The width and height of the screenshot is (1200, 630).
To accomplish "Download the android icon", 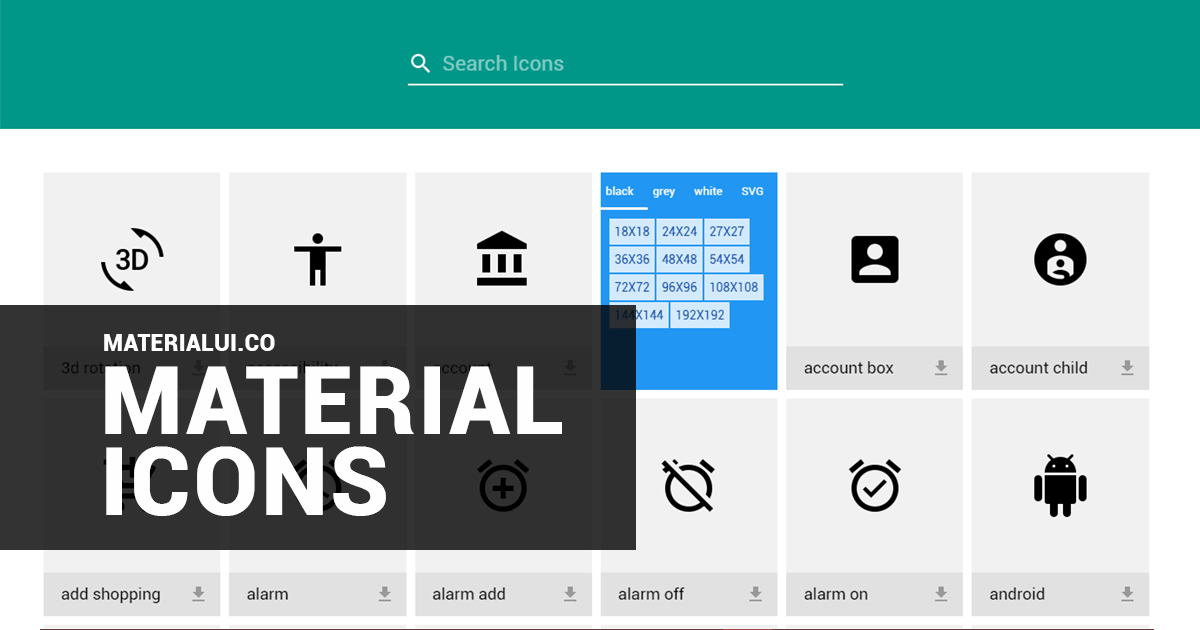I will point(1126,594).
